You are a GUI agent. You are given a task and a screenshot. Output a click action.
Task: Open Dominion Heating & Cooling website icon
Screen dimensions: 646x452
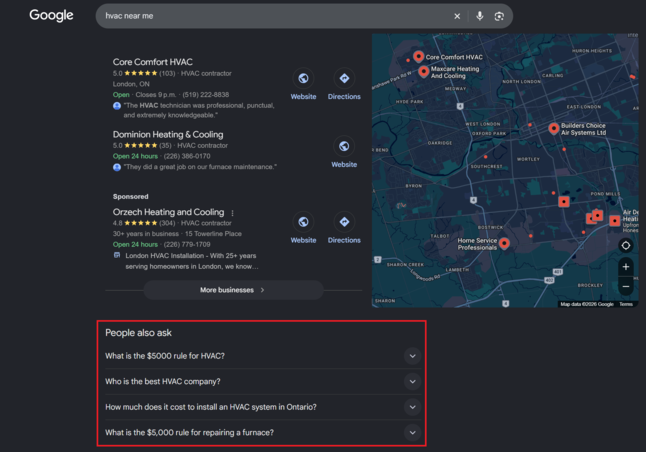pos(344,146)
